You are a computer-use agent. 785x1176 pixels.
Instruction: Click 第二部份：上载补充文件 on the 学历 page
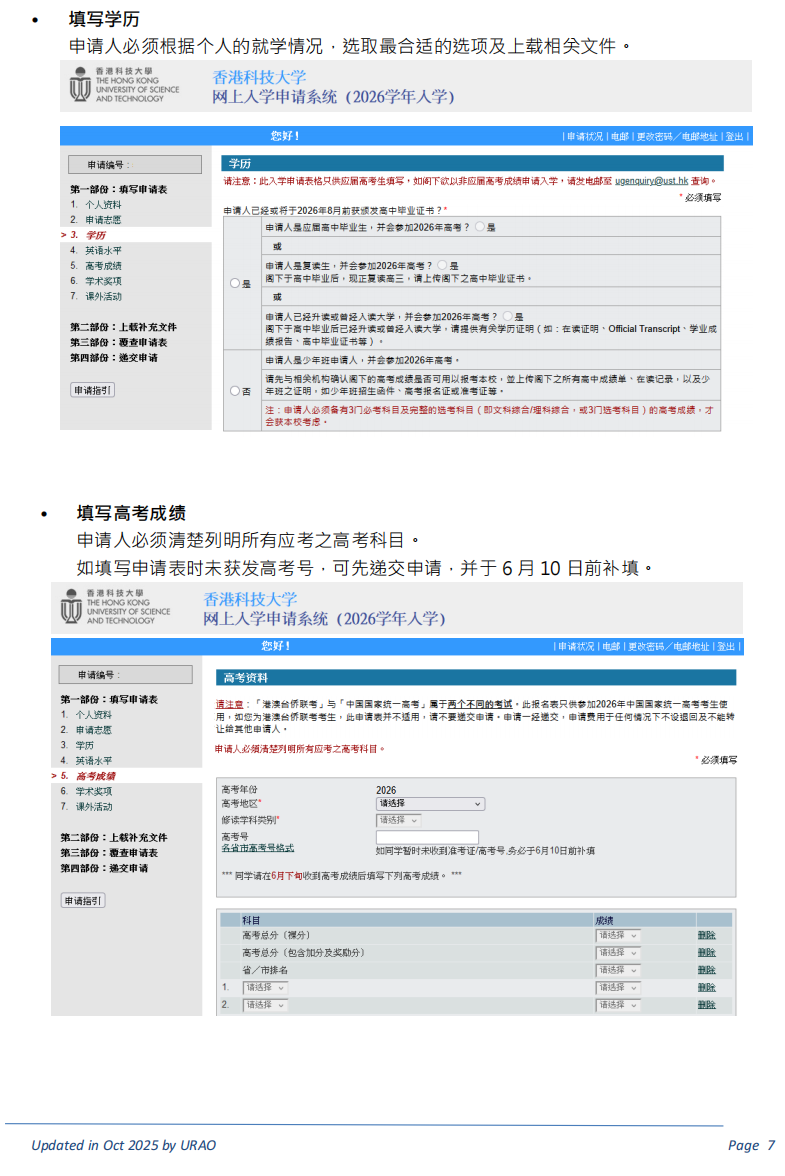(124, 327)
